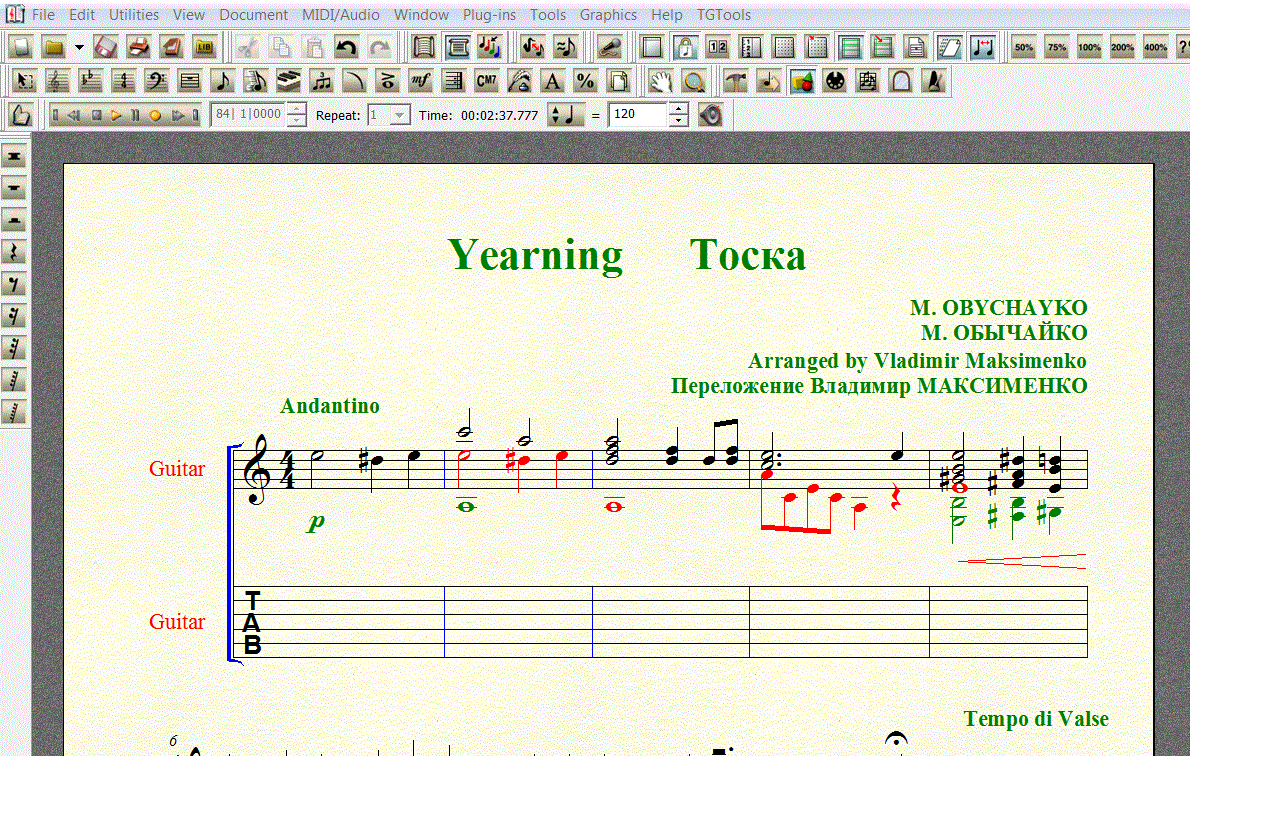The width and height of the screenshot is (1274, 817).
Task: Select the HyperScribe keyboard tool
Action: click(288, 81)
